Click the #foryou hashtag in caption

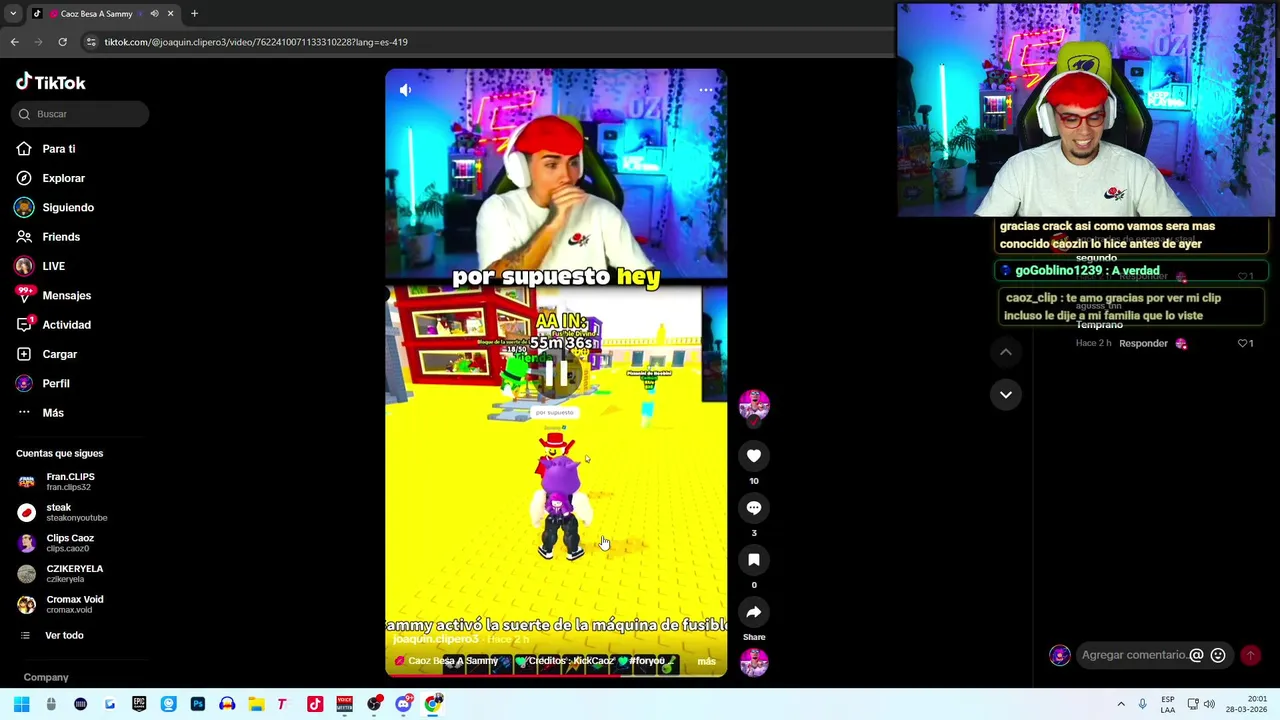(x=646, y=661)
